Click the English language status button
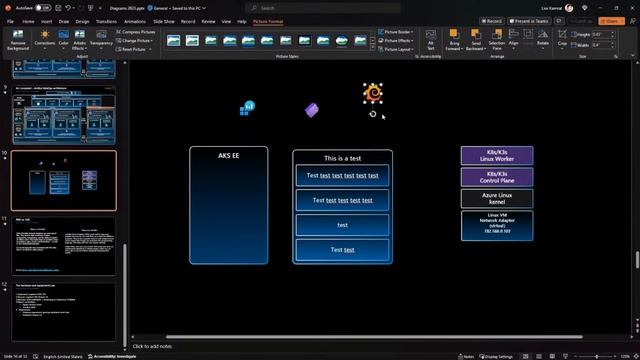 pos(62,356)
